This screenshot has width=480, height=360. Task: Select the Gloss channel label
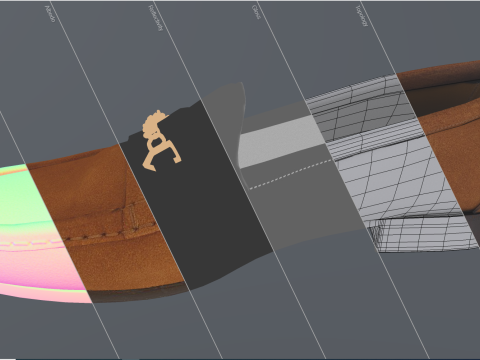point(255,12)
